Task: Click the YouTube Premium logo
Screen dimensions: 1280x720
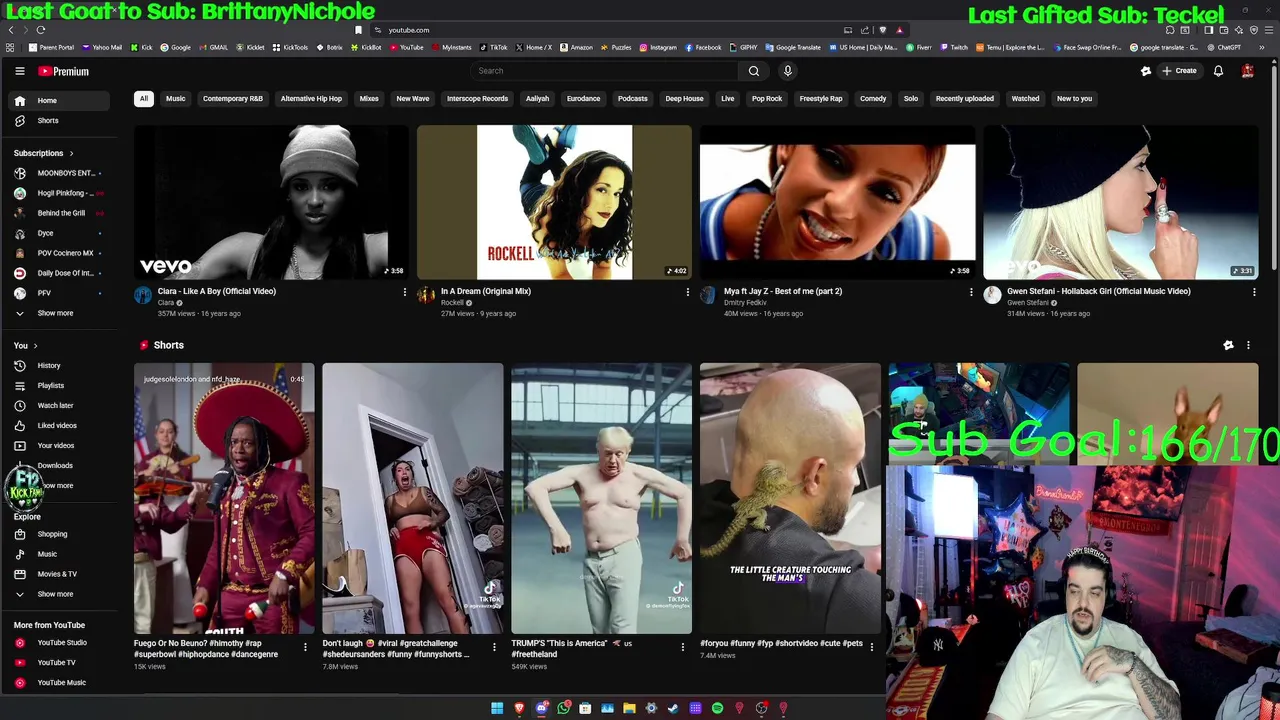Action: (x=64, y=71)
